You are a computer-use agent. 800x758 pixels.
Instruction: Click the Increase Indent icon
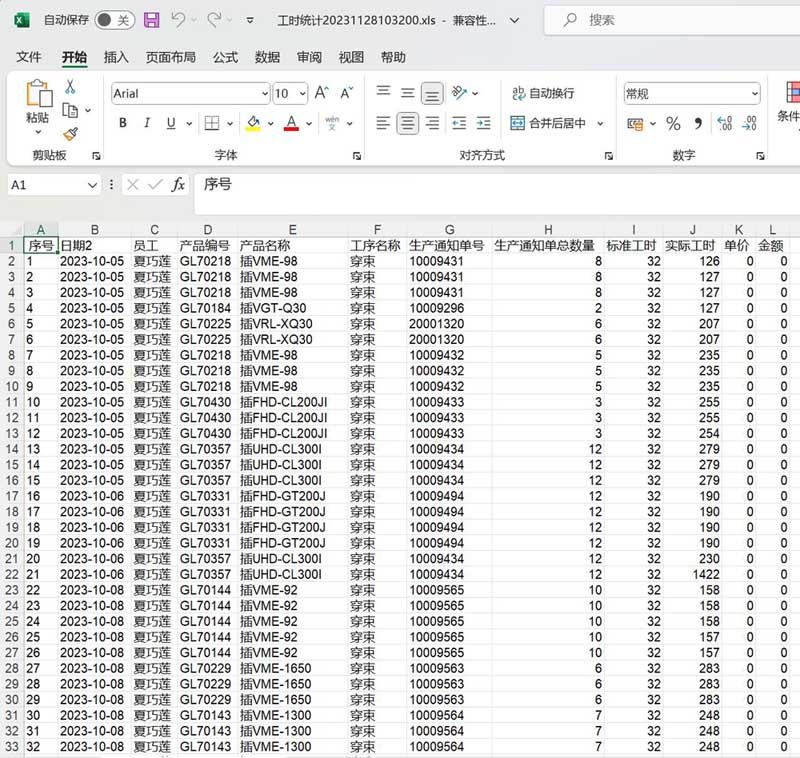click(x=484, y=124)
